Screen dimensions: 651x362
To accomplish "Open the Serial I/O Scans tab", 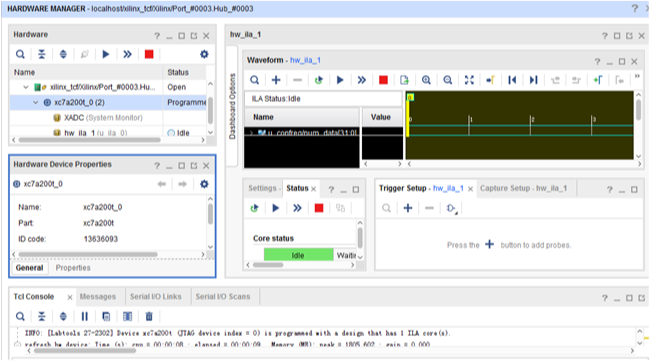I will click(223, 297).
